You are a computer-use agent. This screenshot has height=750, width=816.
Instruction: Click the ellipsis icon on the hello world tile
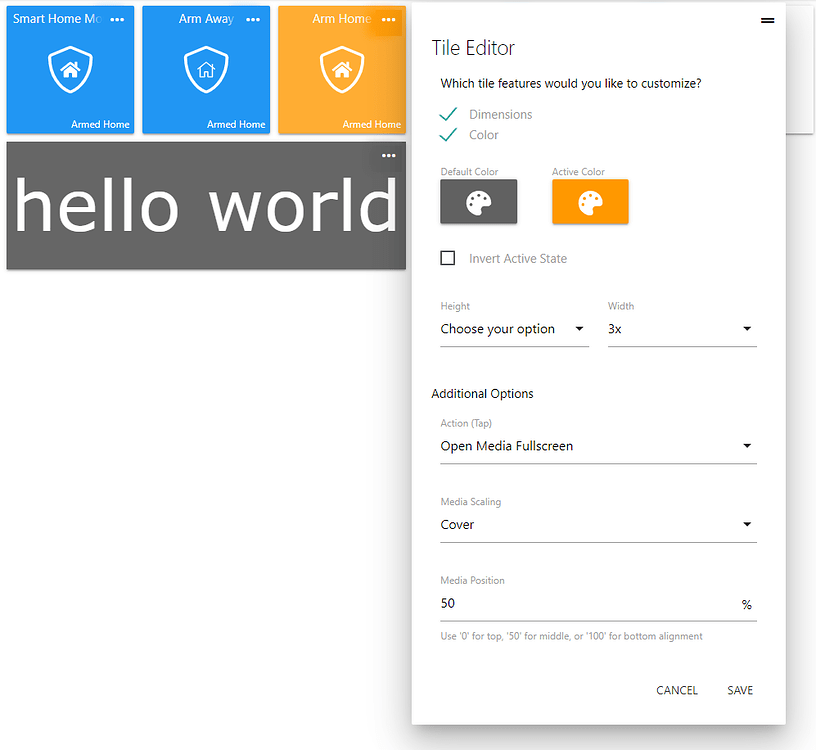(x=389, y=155)
